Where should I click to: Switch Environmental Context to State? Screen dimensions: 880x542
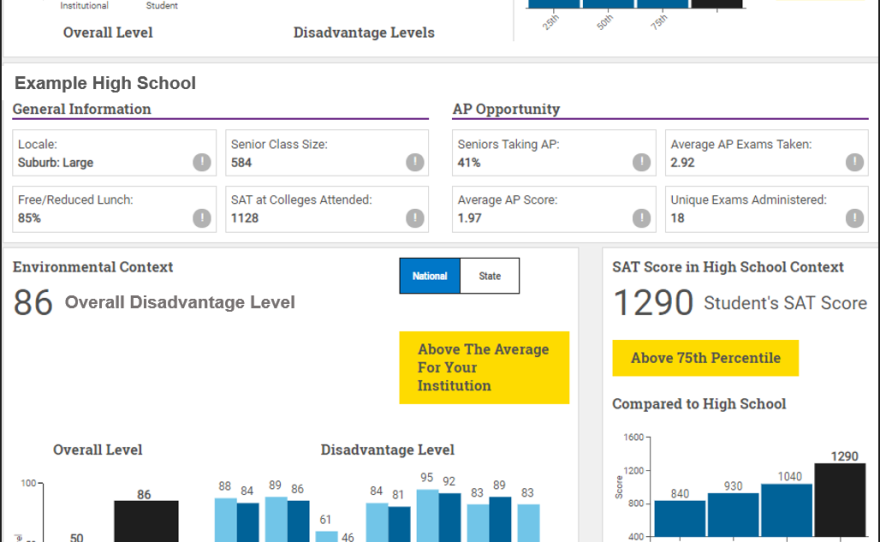490,275
